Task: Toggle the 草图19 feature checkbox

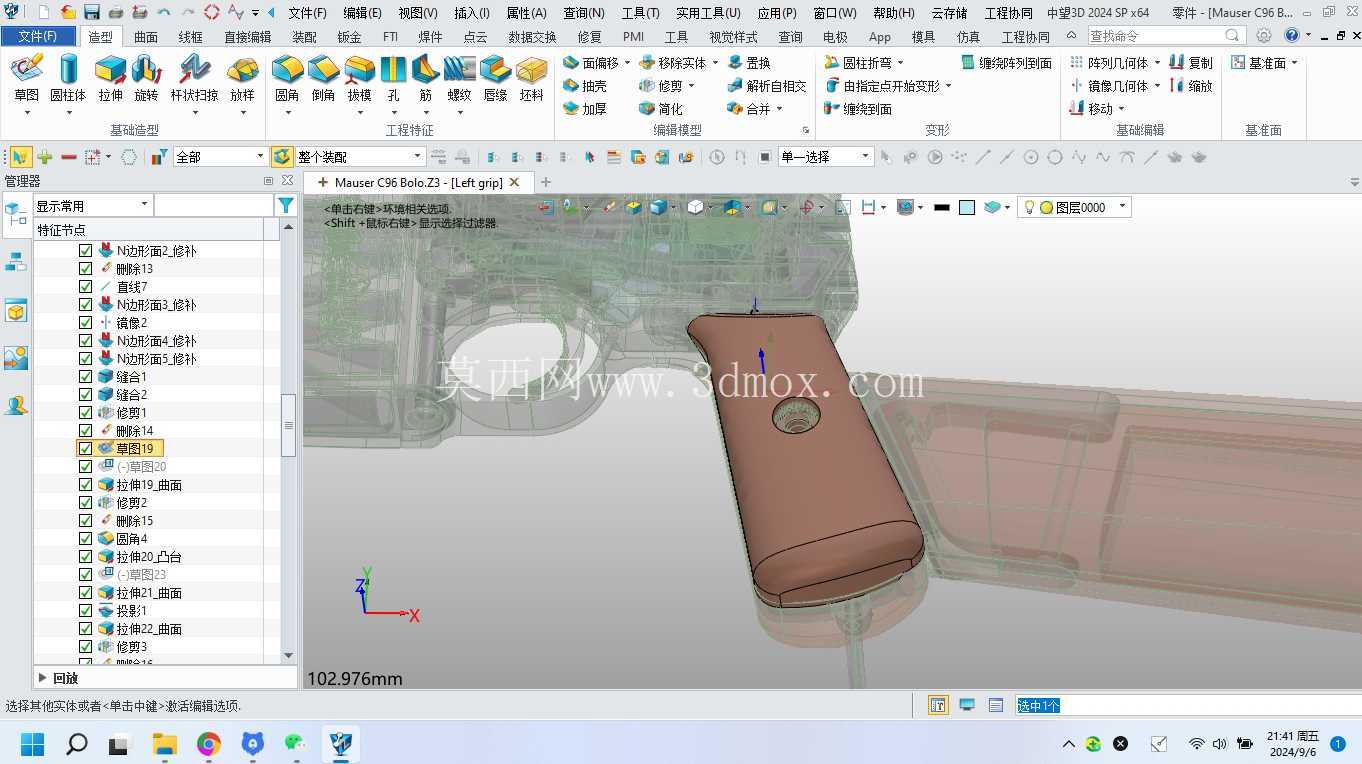Action: (x=85, y=449)
